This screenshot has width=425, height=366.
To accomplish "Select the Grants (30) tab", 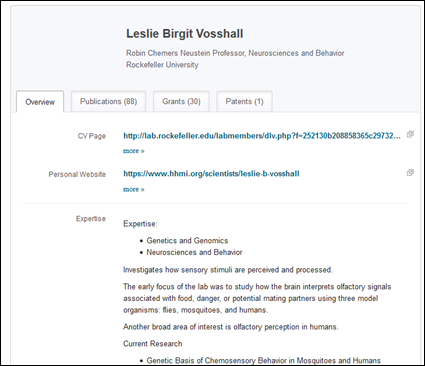I will pos(181,101).
